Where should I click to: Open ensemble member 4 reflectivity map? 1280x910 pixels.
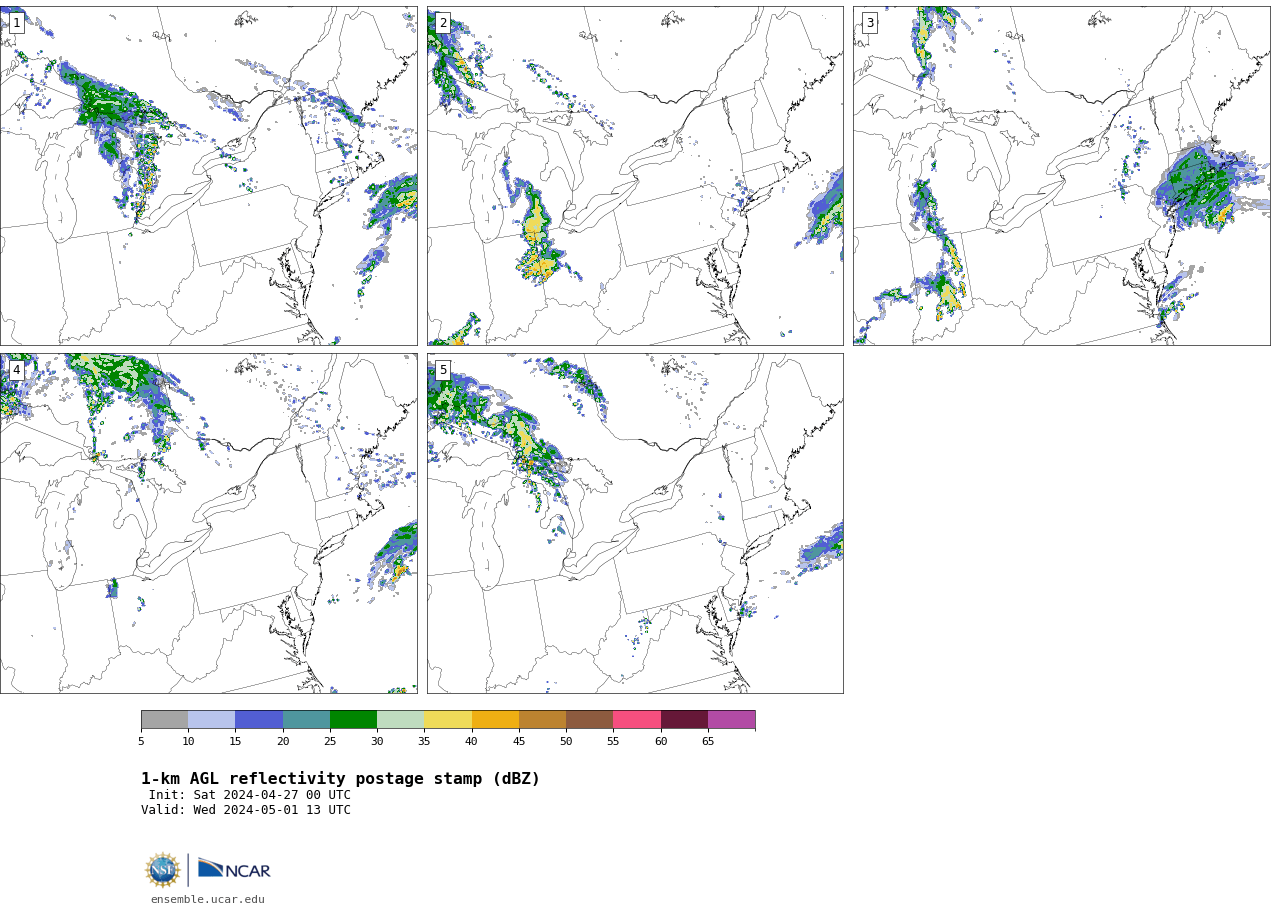(208, 523)
